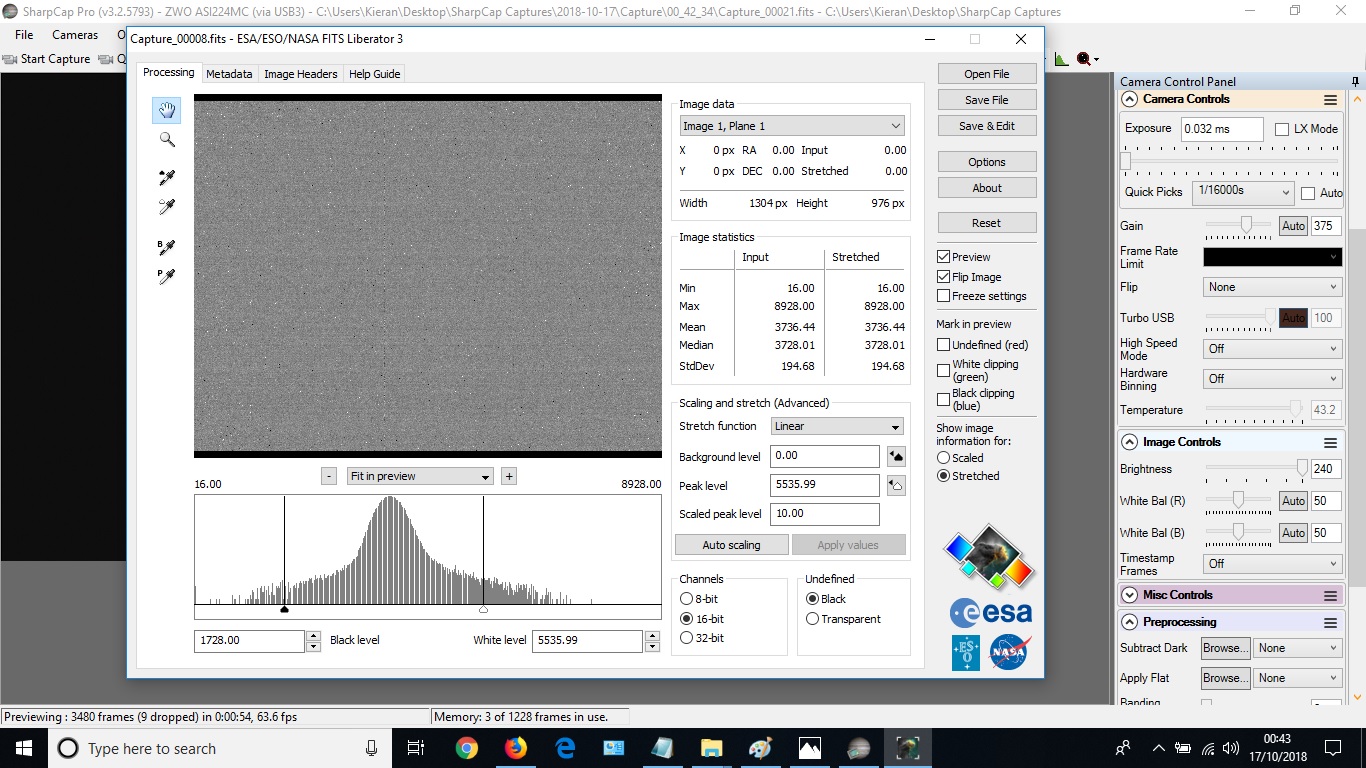
Task: Open Google Chrome from the taskbar
Action: click(x=467, y=748)
